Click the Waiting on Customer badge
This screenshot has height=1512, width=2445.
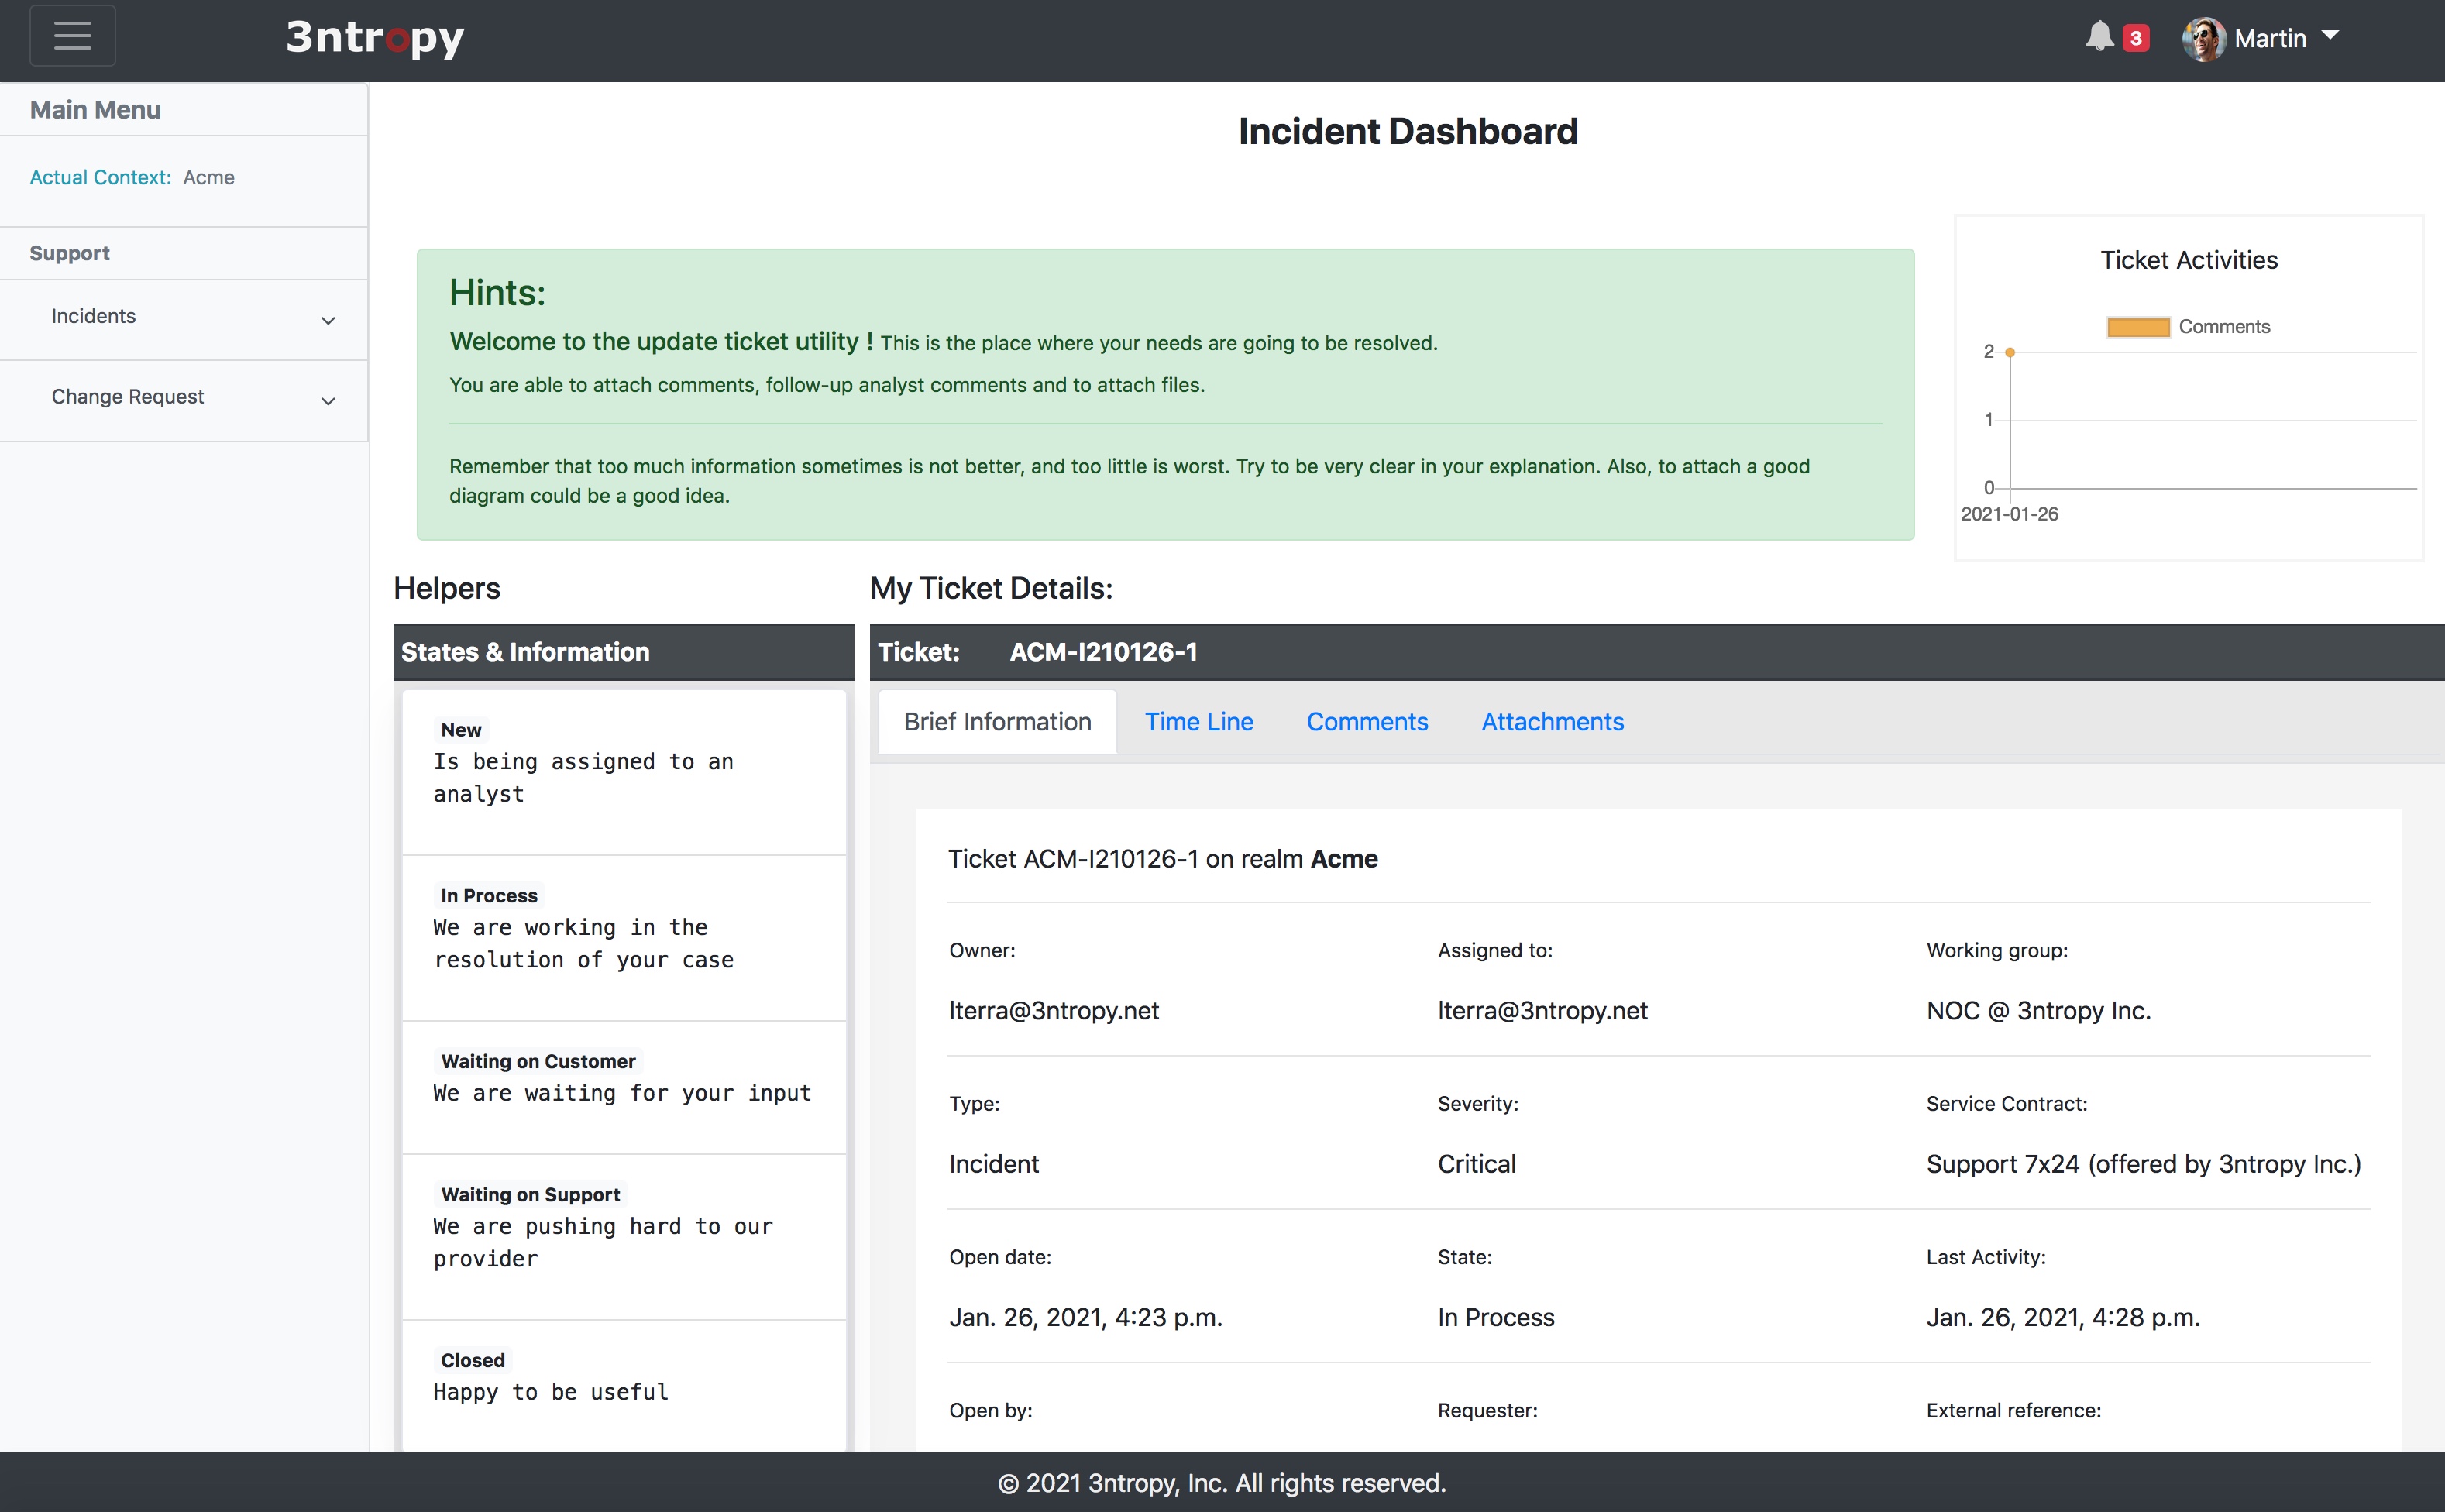(x=538, y=1061)
